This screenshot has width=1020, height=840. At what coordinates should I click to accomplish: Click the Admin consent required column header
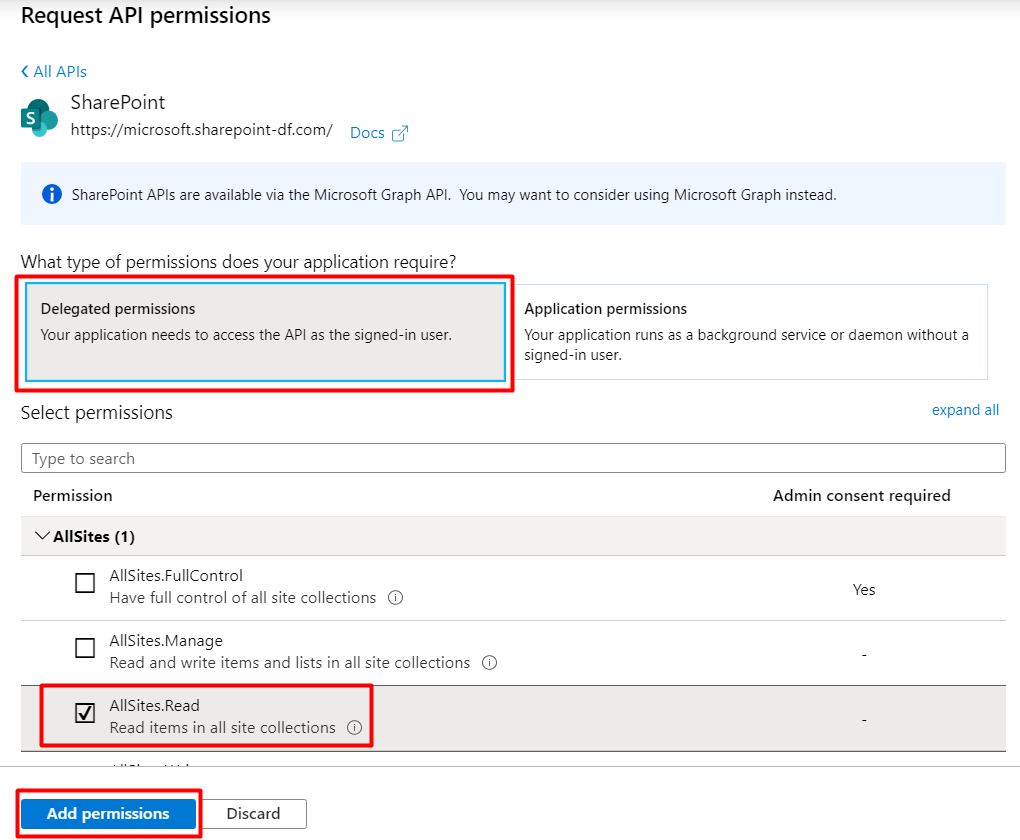pyautogui.click(x=861, y=496)
